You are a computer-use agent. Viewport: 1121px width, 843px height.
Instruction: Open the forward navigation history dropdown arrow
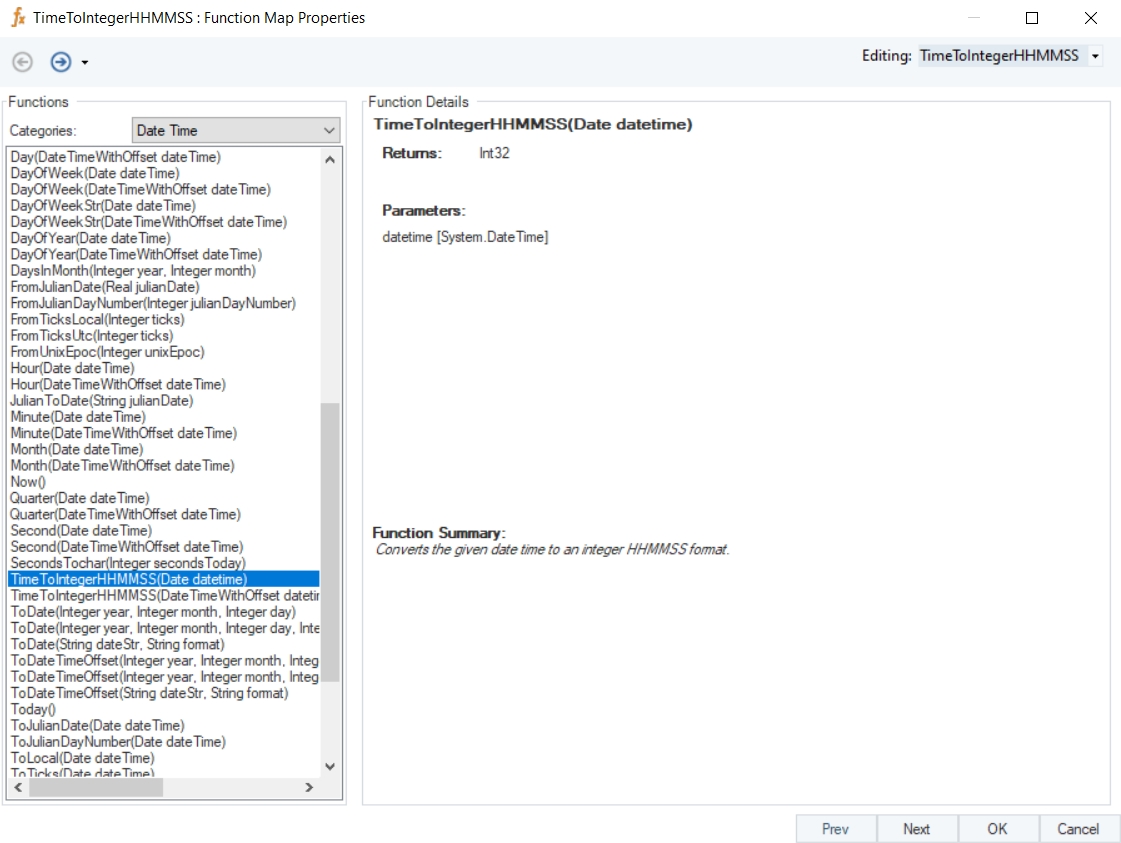[x=85, y=63]
